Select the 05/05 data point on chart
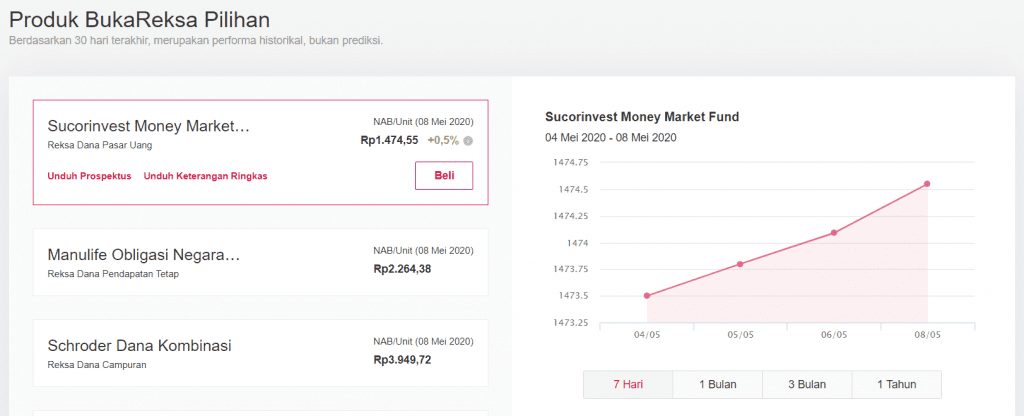Viewport: 1024px width, 416px height. (740, 264)
